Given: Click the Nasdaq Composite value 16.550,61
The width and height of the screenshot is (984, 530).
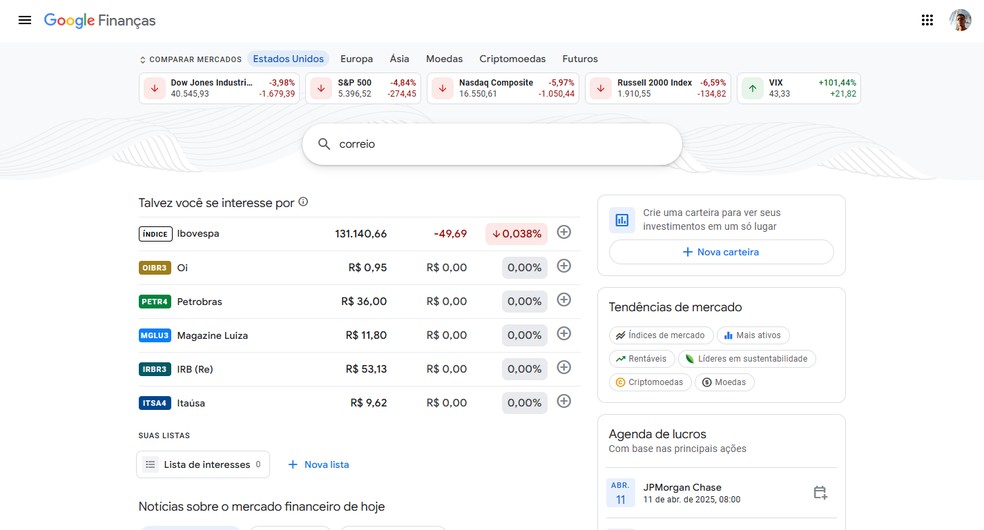Looking at the screenshot, I should (x=478, y=94).
